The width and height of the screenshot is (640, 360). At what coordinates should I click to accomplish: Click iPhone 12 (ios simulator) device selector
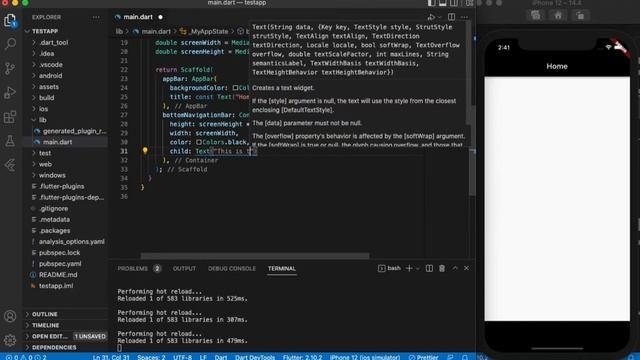(364, 357)
